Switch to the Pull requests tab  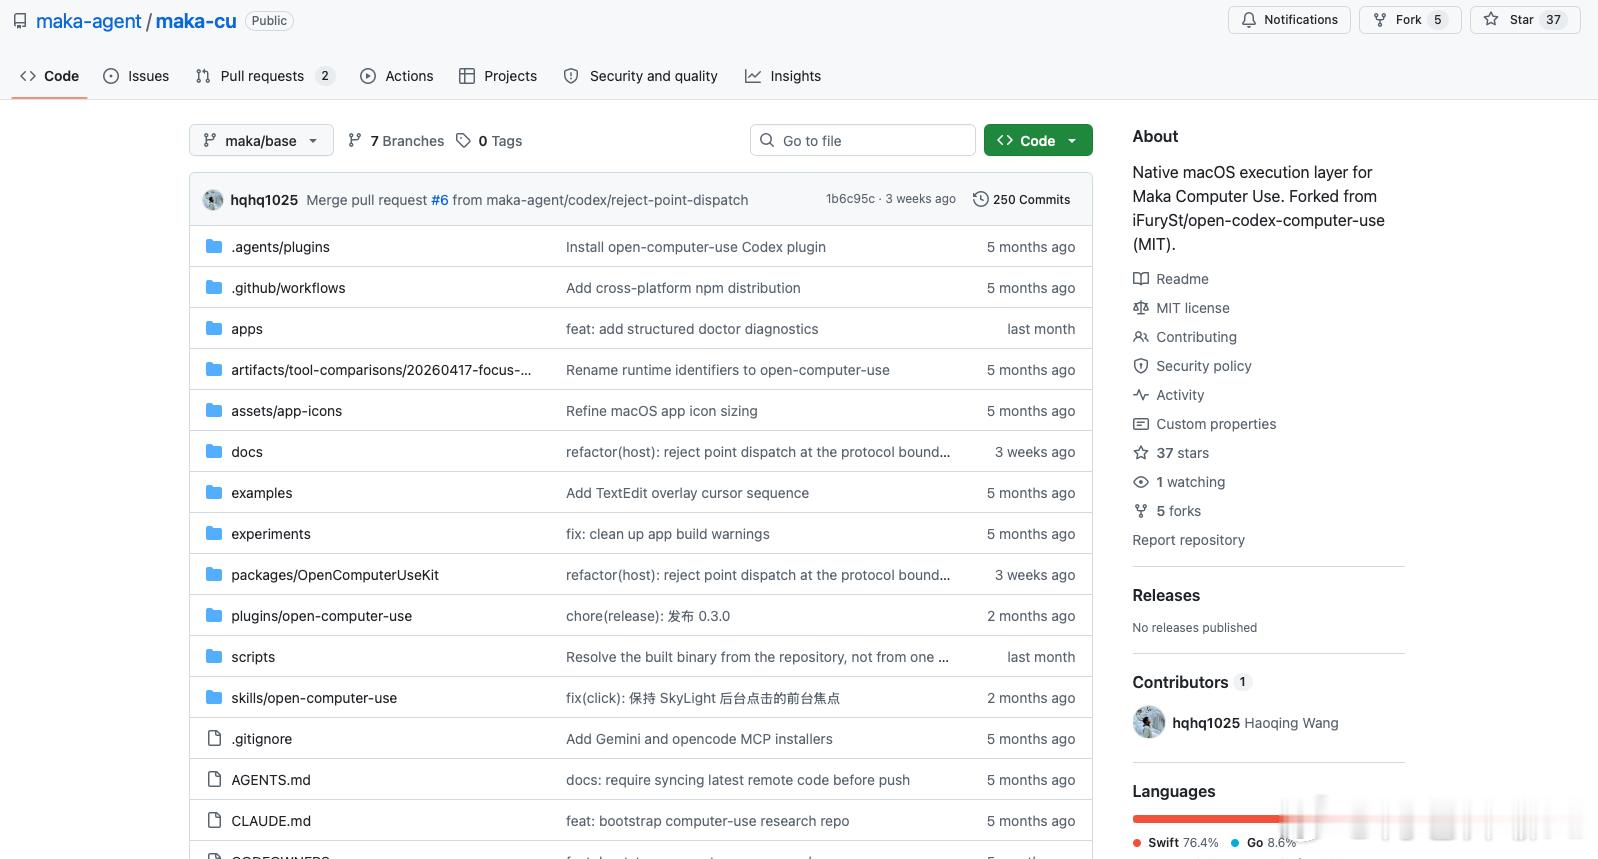click(264, 76)
